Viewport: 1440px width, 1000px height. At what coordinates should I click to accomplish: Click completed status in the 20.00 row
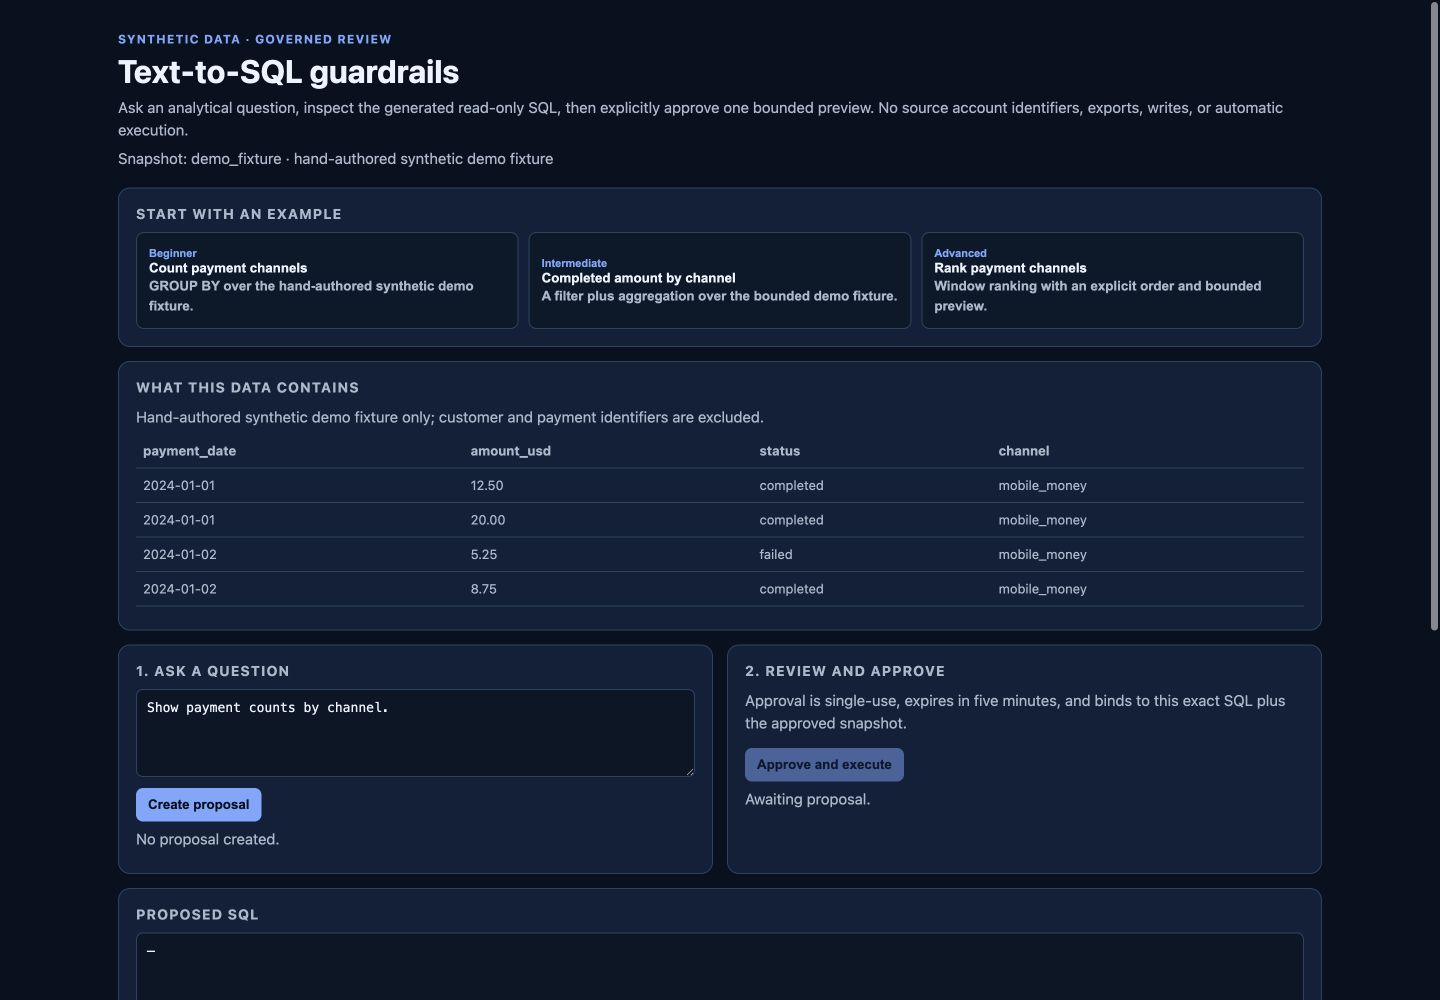pyautogui.click(x=791, y=520)
